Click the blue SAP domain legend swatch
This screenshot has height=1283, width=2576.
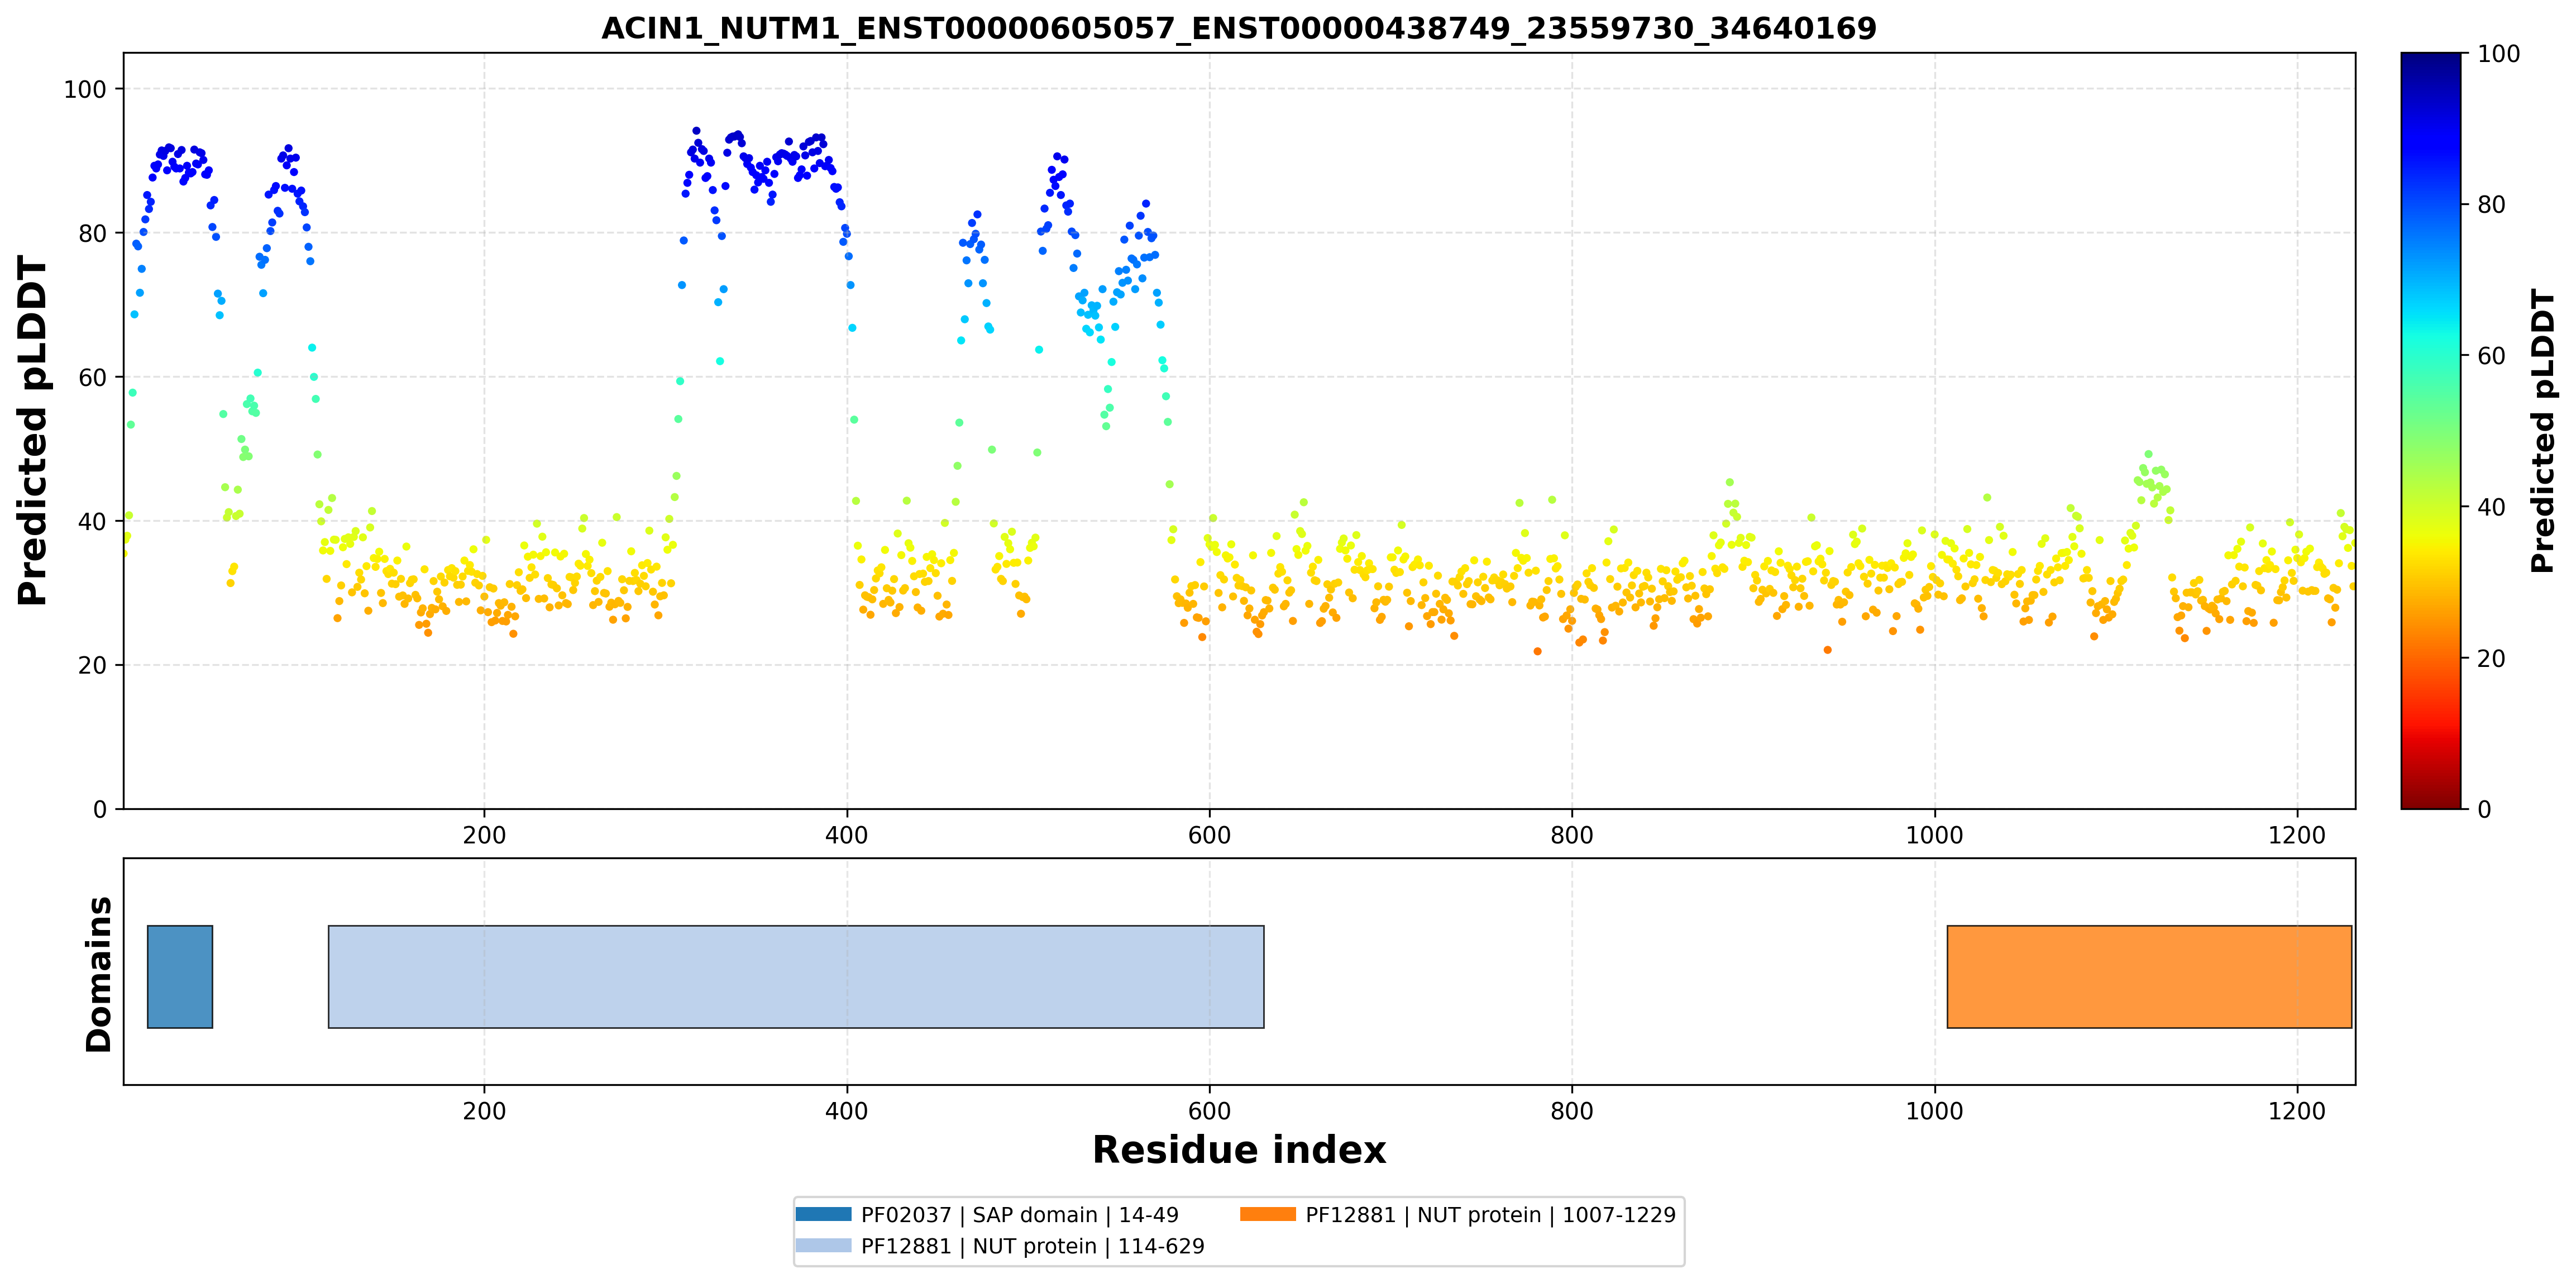click(823, 1214)
